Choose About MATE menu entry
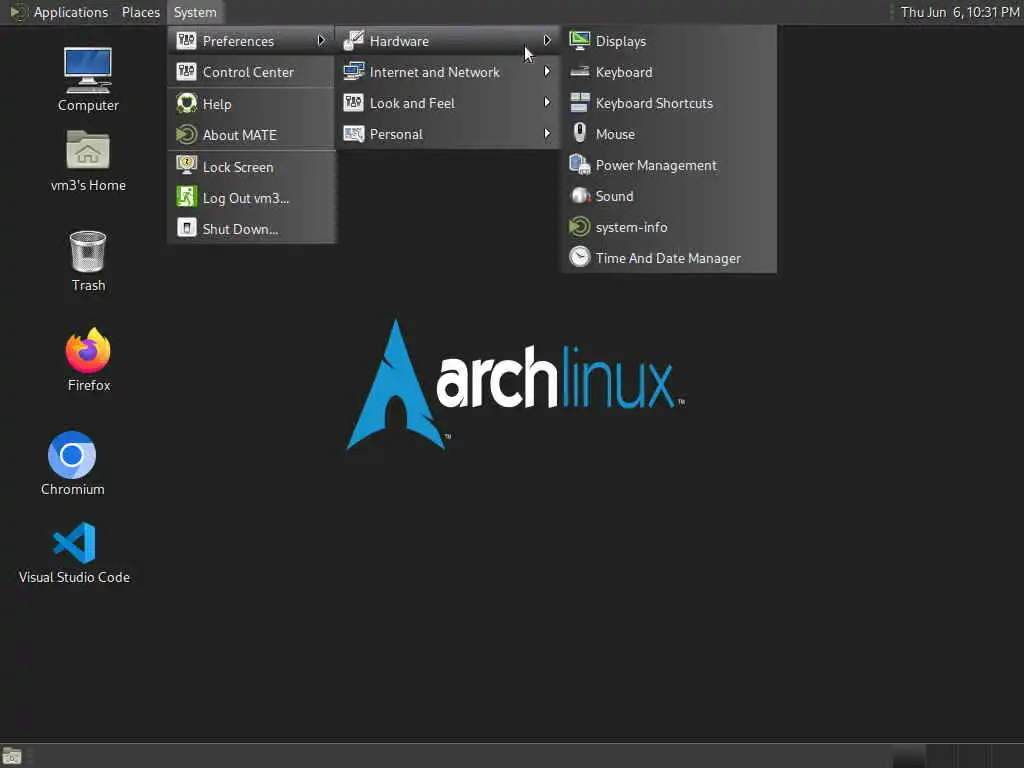Image resolution: width=1024 pixels, height=768 pixels. pos(251,135)
